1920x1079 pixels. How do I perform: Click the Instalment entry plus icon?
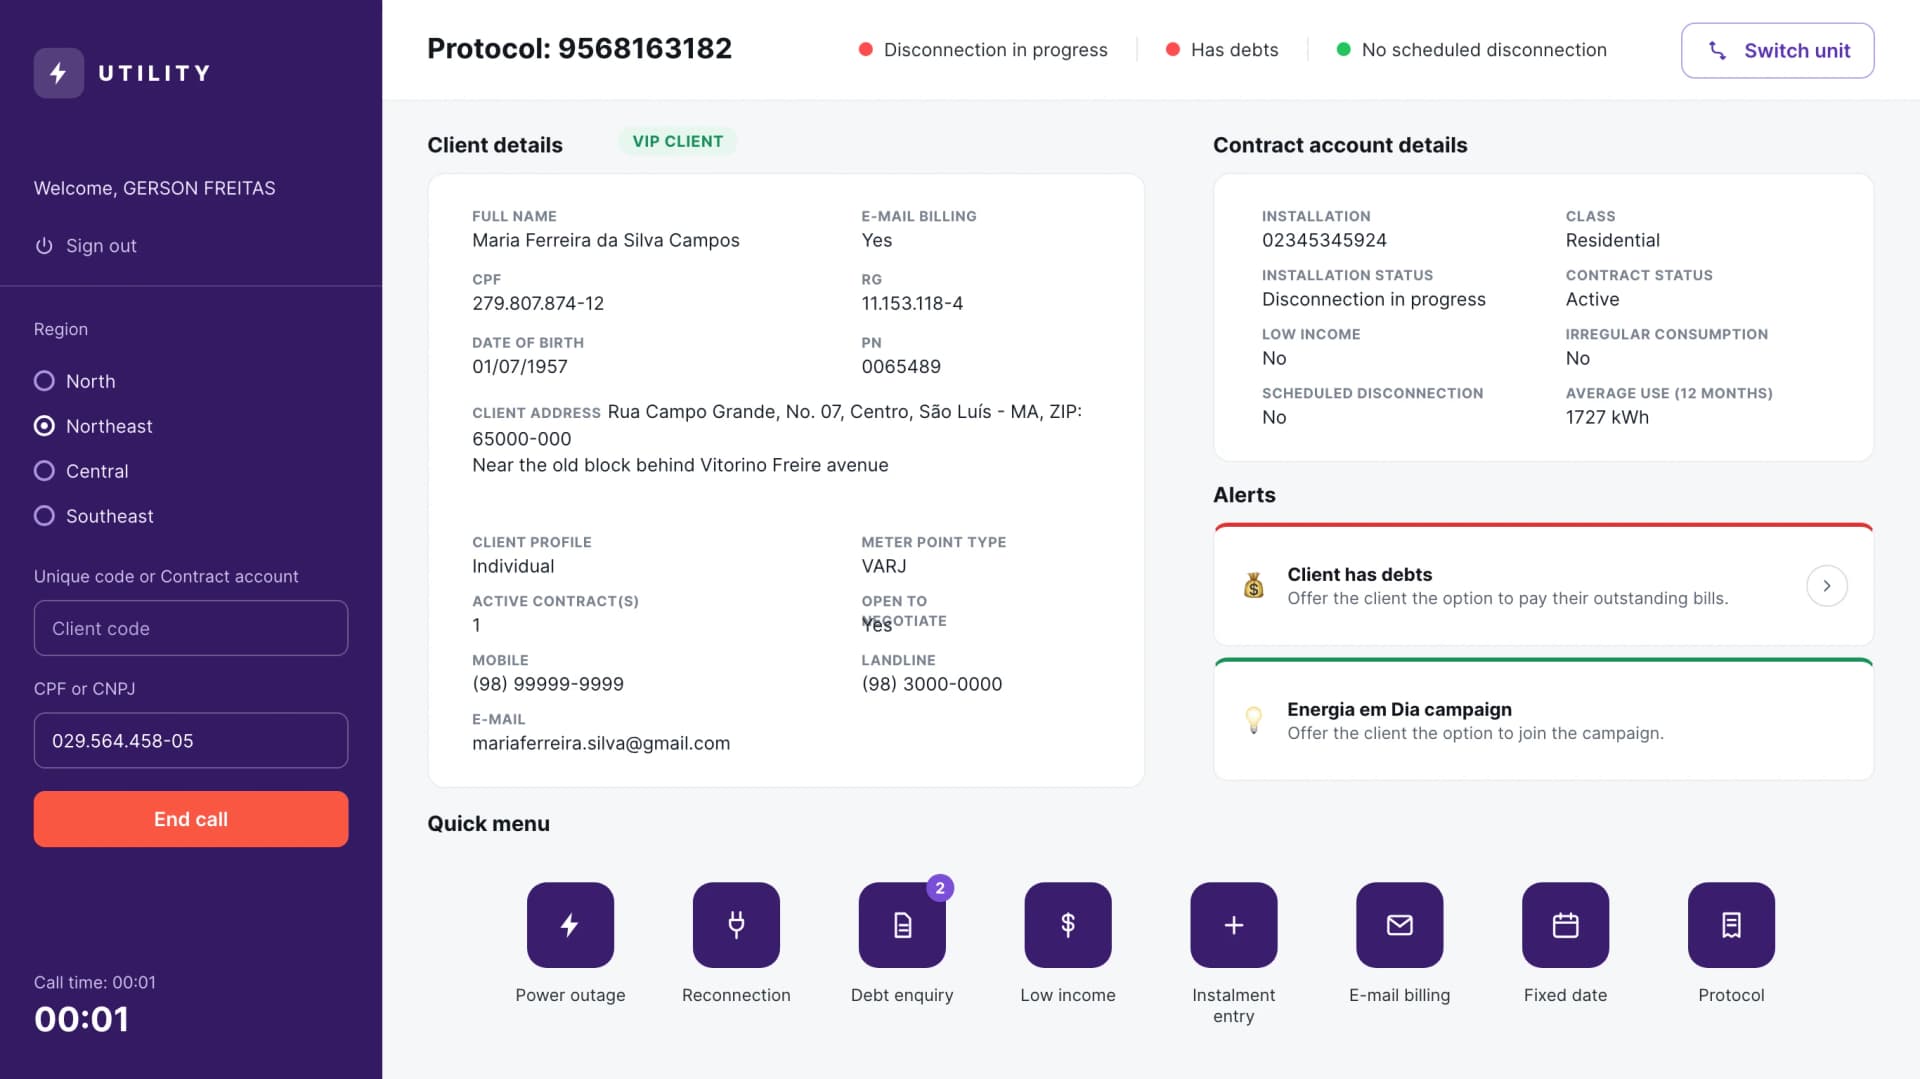click(x=1234, y=924)
